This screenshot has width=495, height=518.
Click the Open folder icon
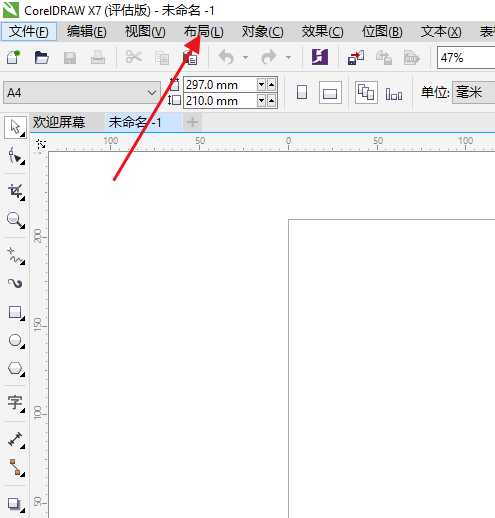pyautogui.click(x=42, y=57)
